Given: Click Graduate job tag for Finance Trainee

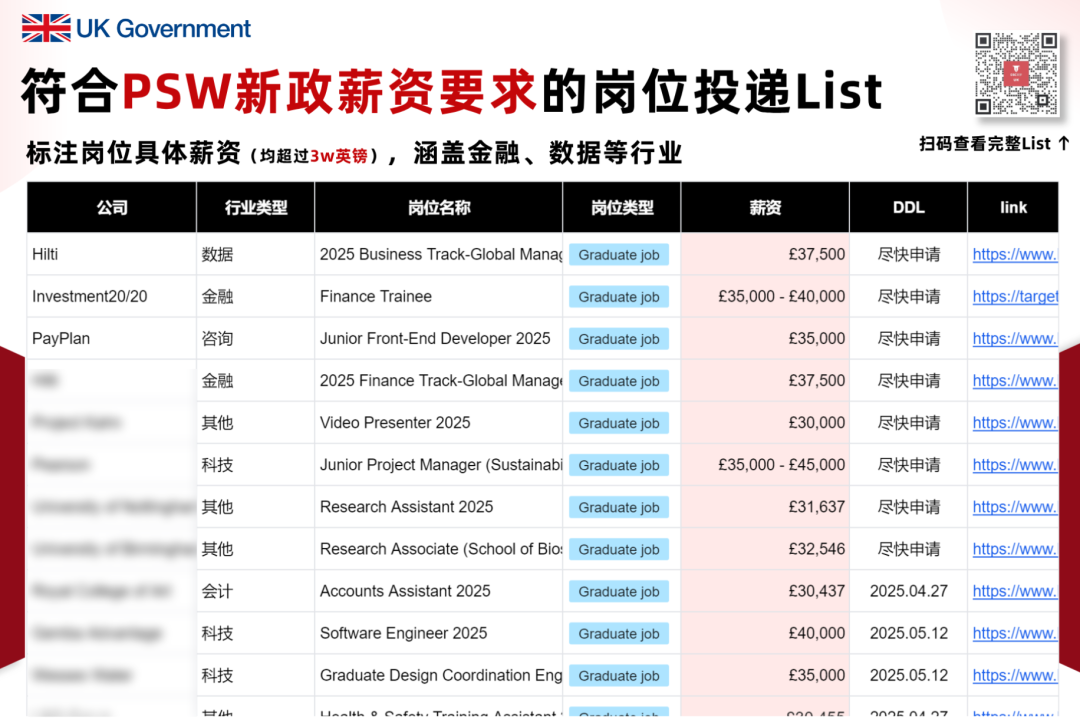Looking at the screenshot, I should pyautogui.click(x=619, y=297).
